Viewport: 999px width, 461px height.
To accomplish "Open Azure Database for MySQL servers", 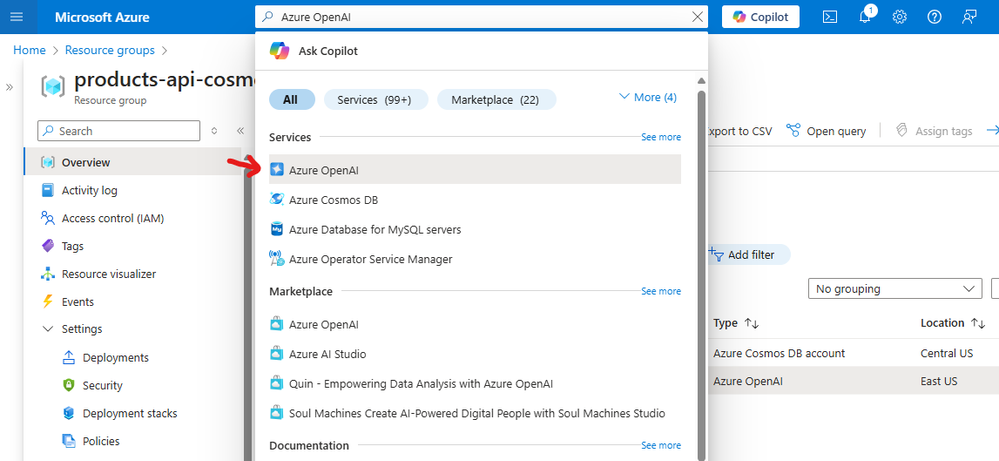I will 475,229.
